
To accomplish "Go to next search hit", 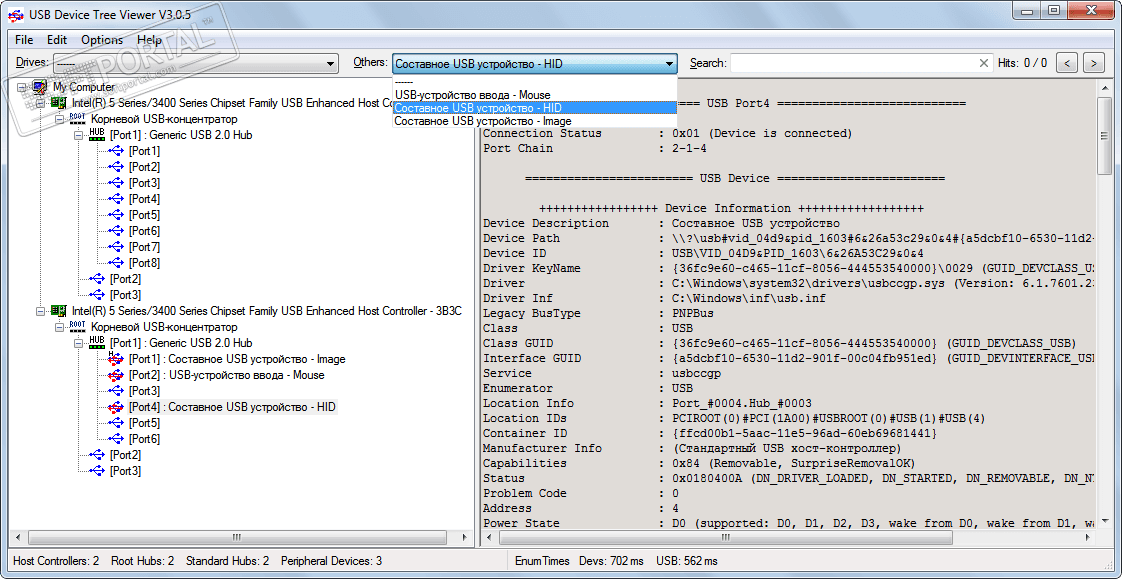I will tap(1093, 63).
